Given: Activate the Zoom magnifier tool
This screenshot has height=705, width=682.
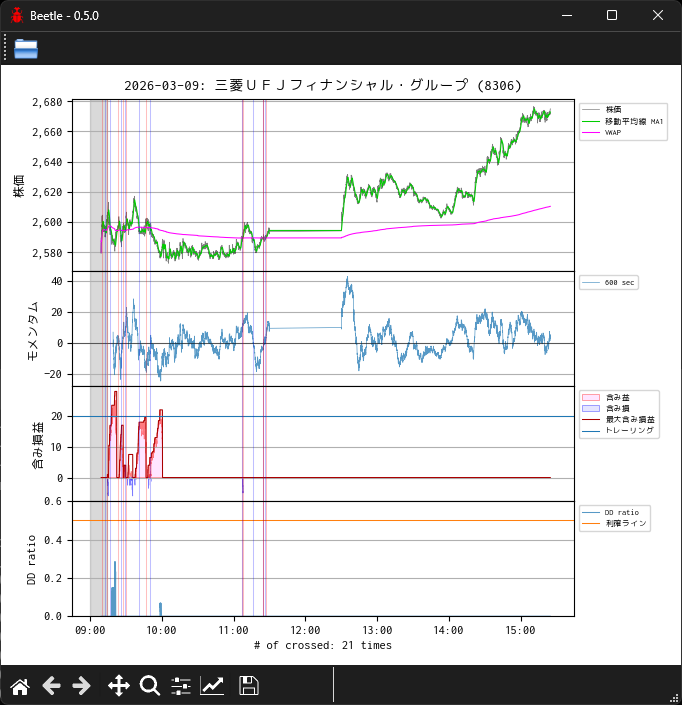Looking at the screenshot, I should click(x=150, y=686).
